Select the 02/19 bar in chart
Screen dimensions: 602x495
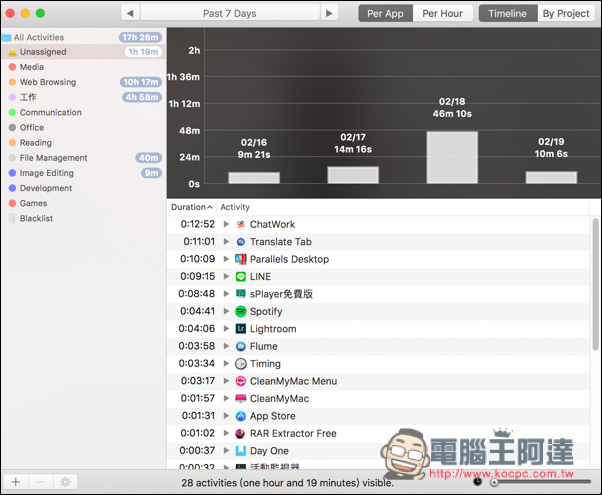(x=551, y=177)
